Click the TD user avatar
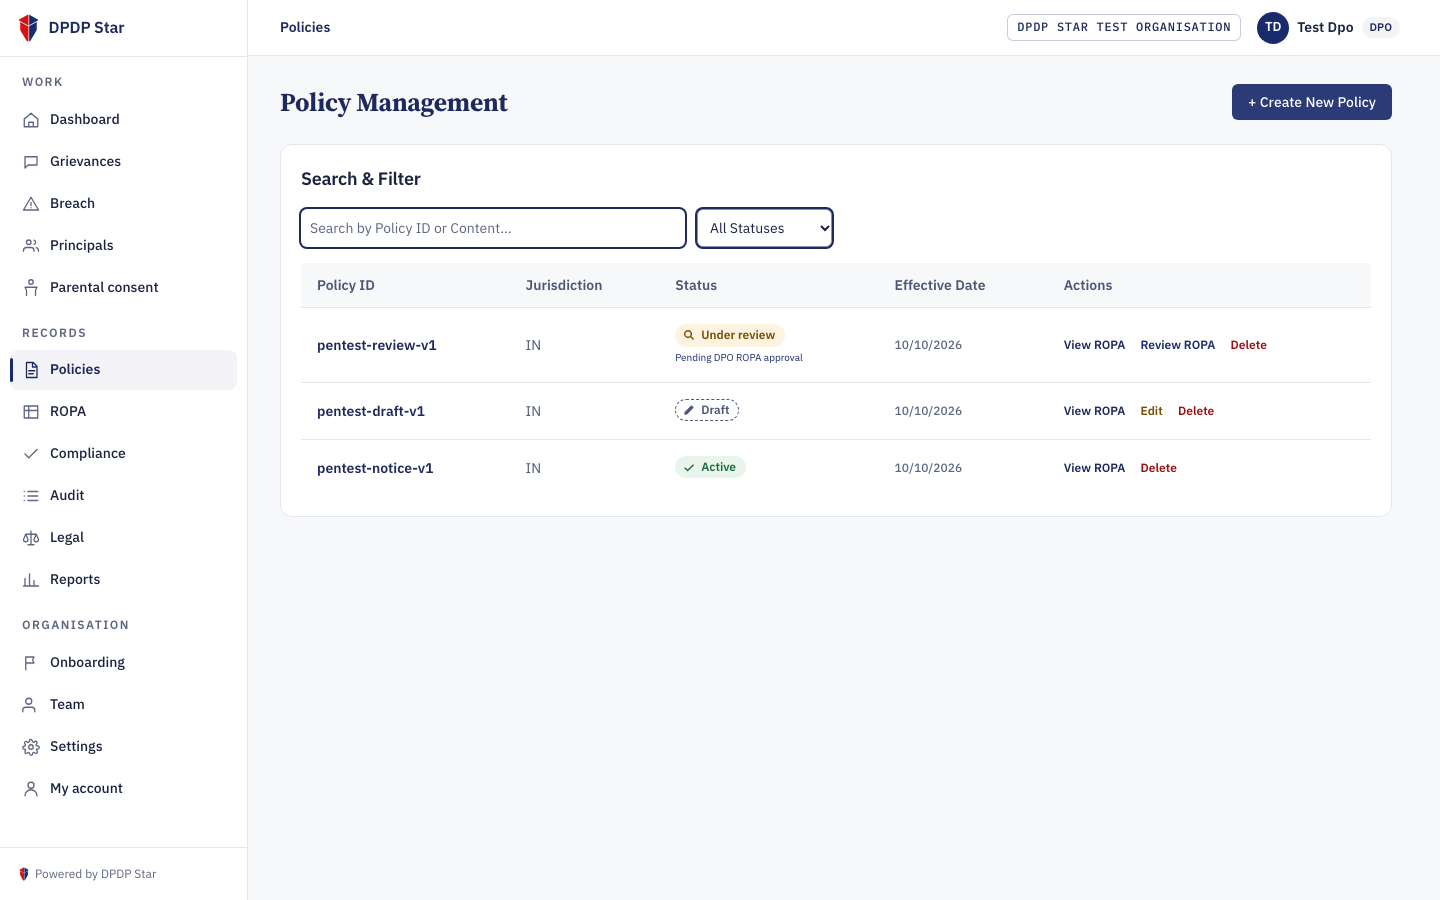Screen dimensions: 1440x900 pos(1273,28)
